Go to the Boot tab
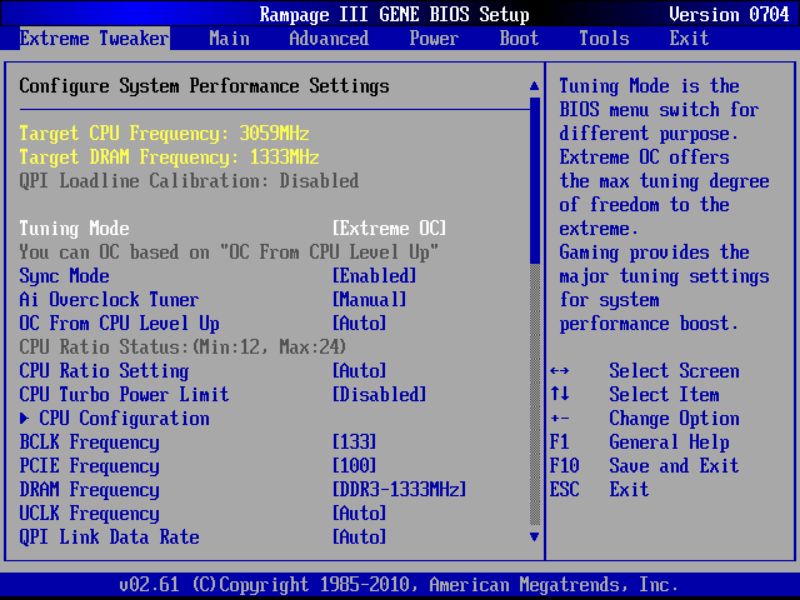This screenshot has height=600, width=800. point(519,38)
